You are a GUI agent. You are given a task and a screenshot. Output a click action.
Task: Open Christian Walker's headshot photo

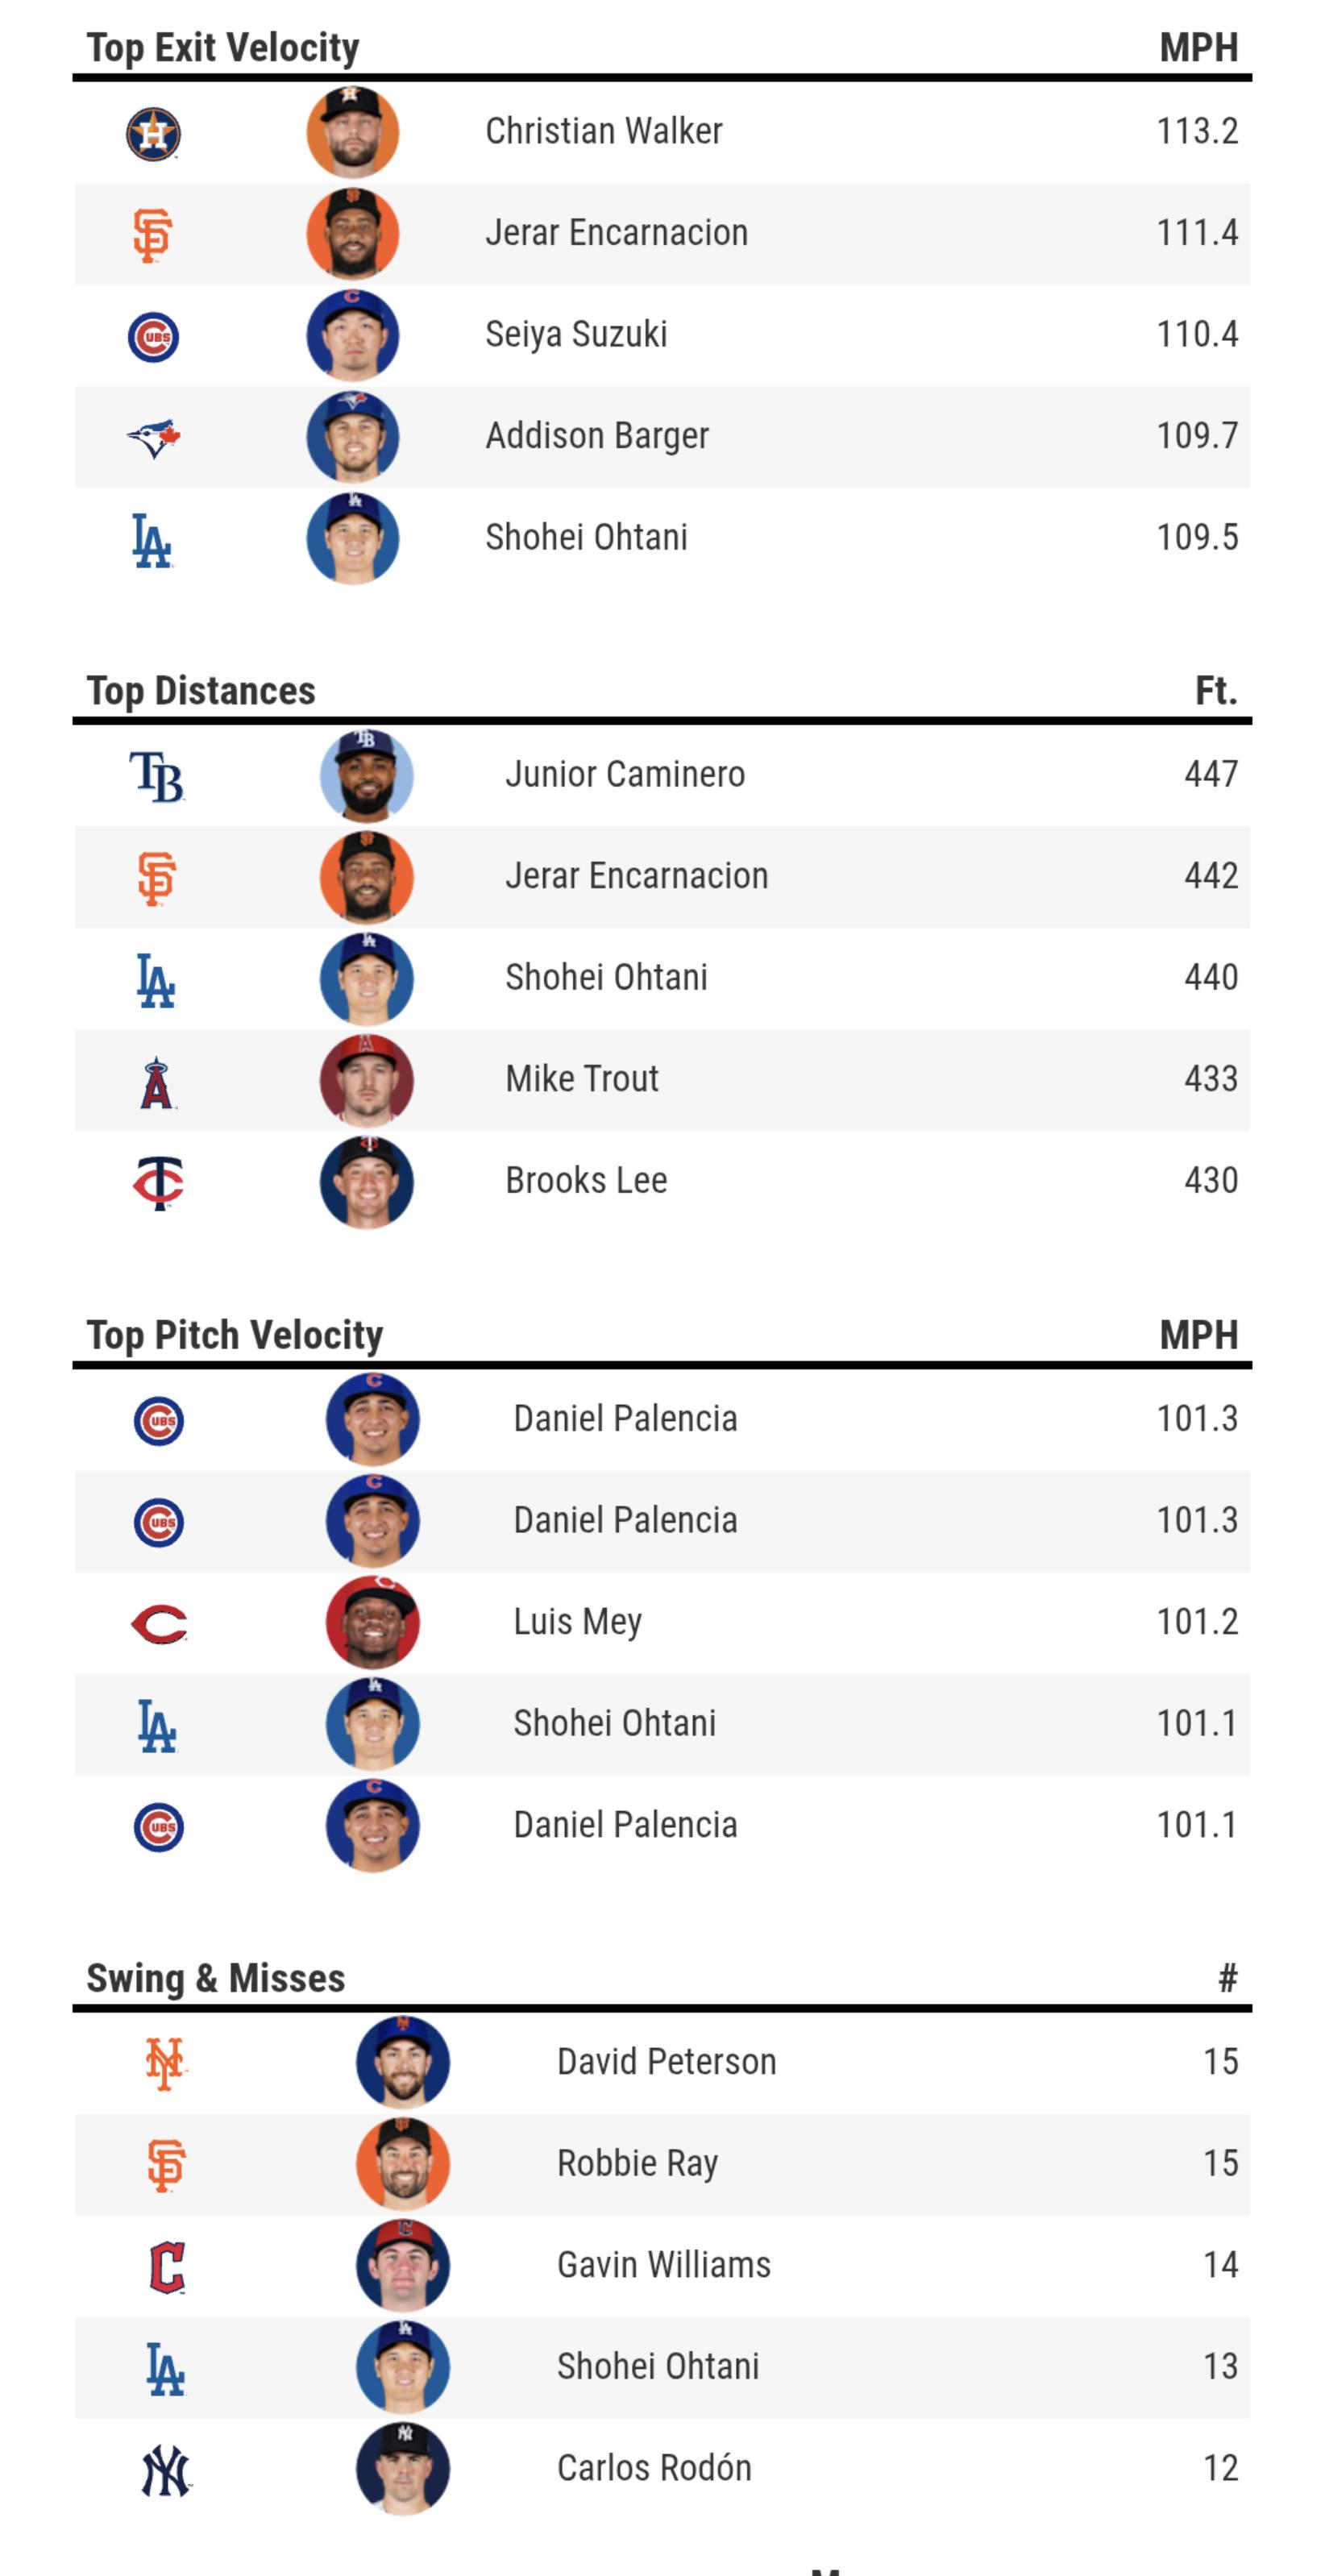353,132
